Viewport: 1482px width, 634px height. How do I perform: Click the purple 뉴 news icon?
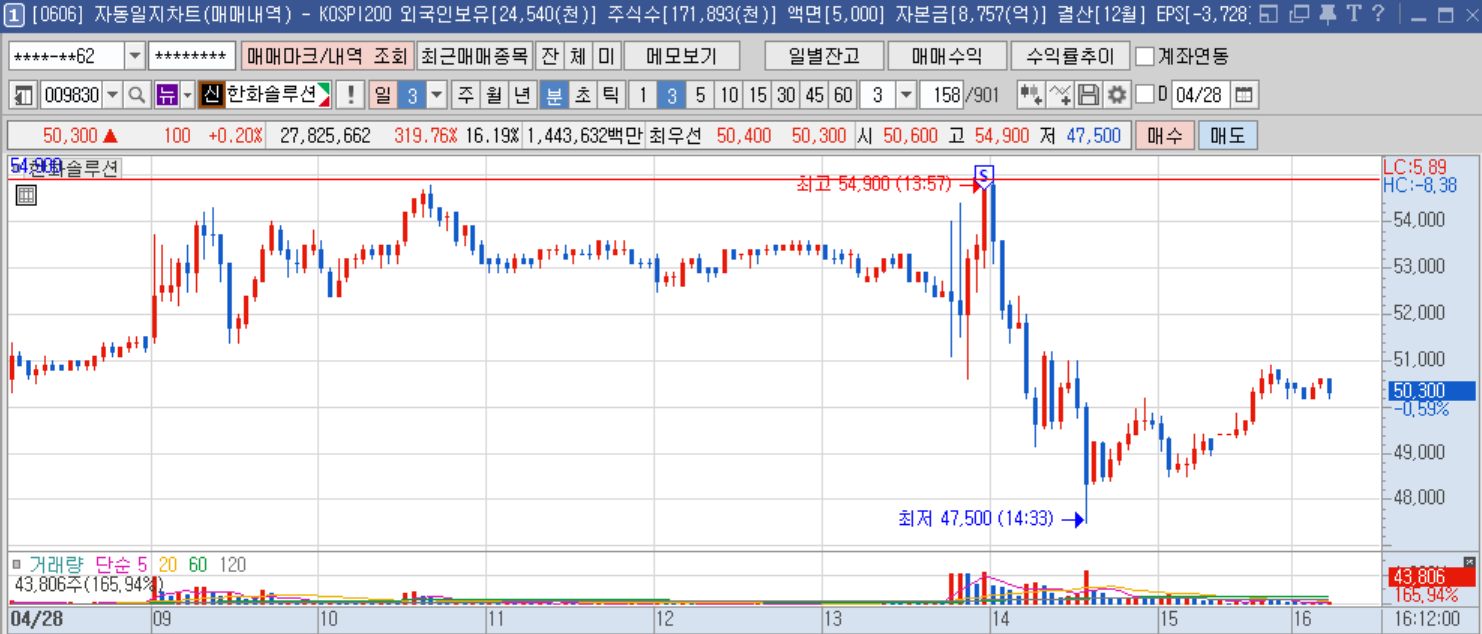click(166, 95)
